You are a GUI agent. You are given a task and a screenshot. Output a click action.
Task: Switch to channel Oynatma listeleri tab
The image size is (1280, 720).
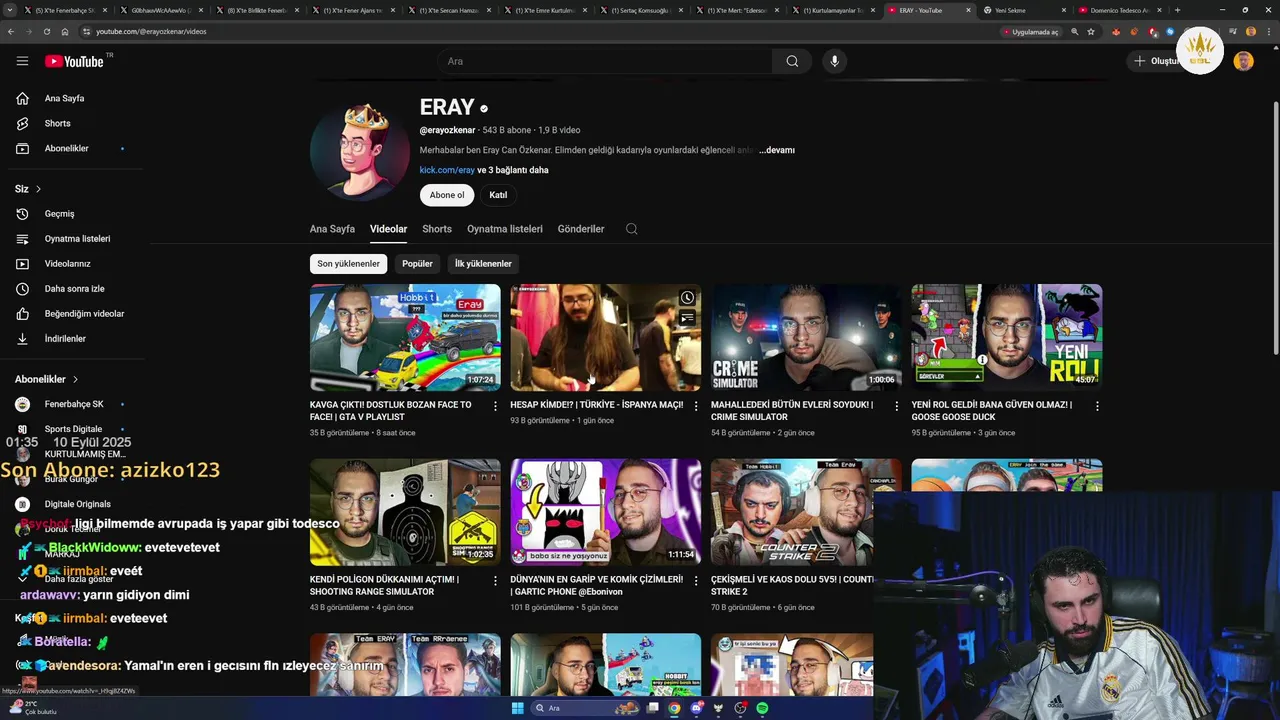click(x=505, y=229)
